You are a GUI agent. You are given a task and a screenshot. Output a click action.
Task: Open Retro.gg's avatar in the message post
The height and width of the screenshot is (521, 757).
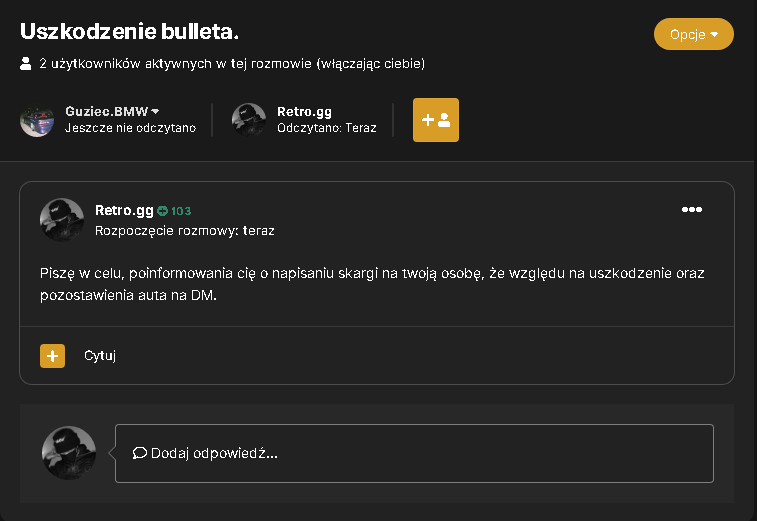coord(62,220)
